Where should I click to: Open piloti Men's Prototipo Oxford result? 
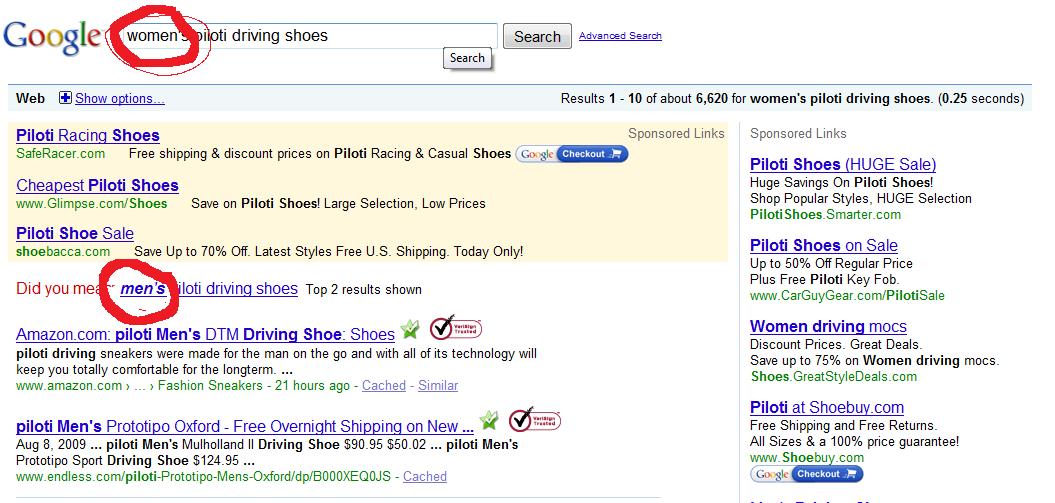(x=245, y=426)
